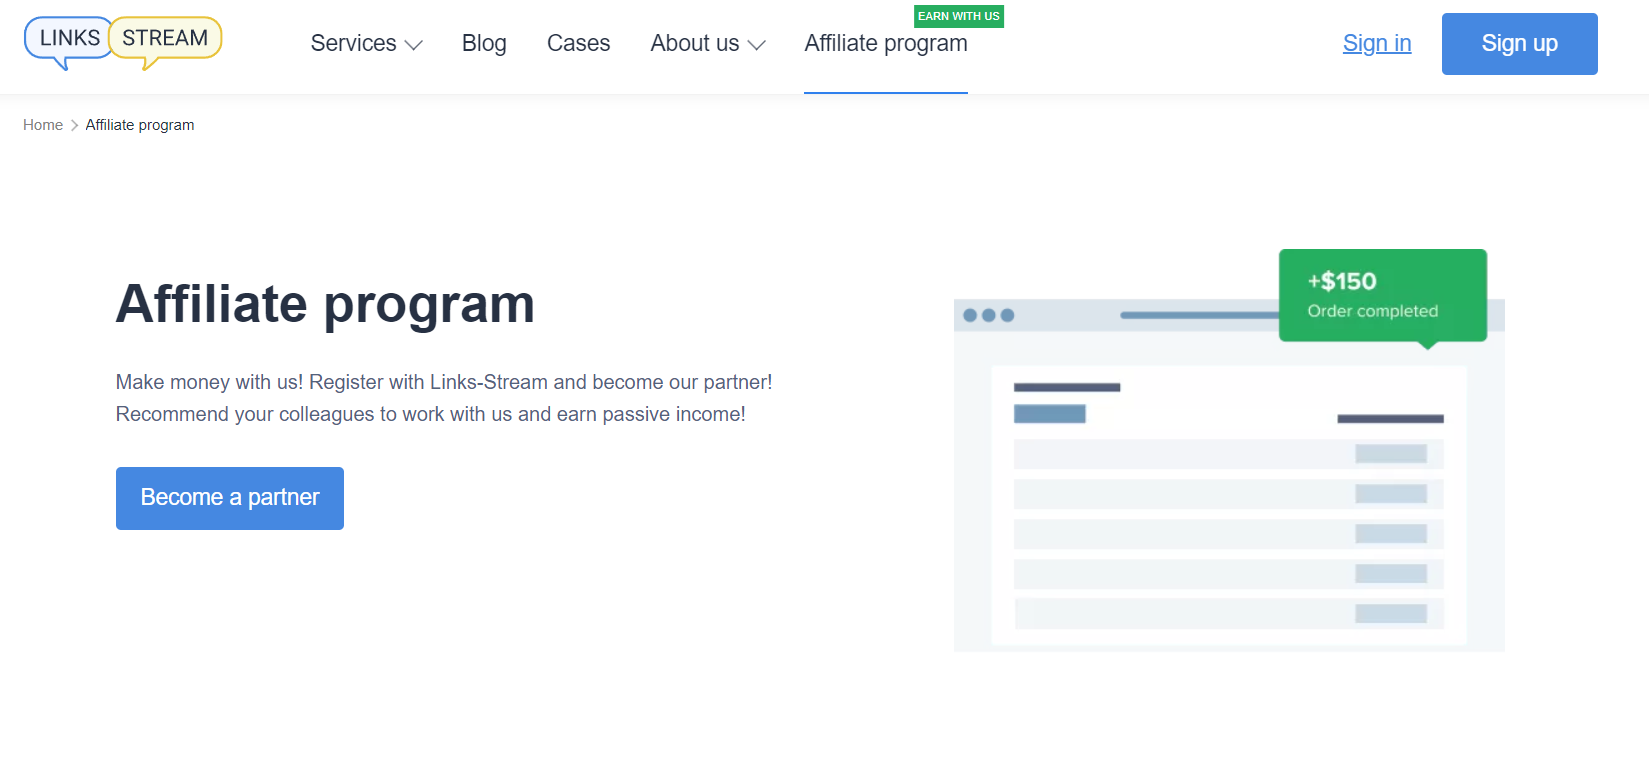Open the Services menu label
The width and height of the screenshot is (1649, 763).
(x=353, y=44)
